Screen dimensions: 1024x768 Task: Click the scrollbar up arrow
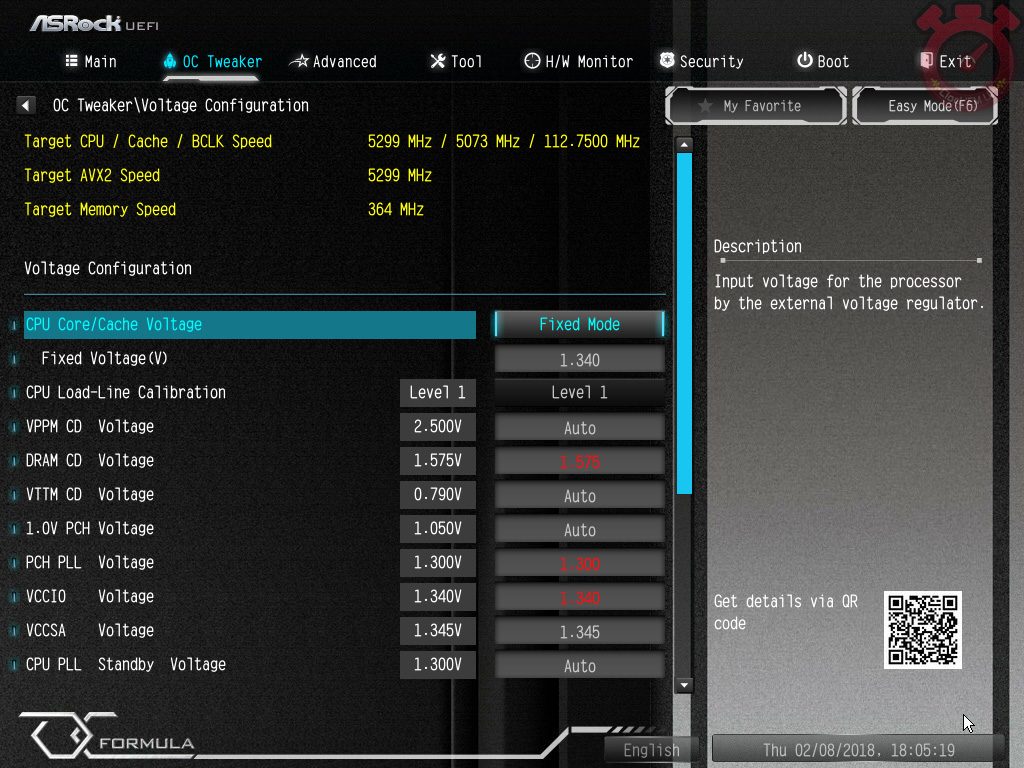[x=684, y=144]
